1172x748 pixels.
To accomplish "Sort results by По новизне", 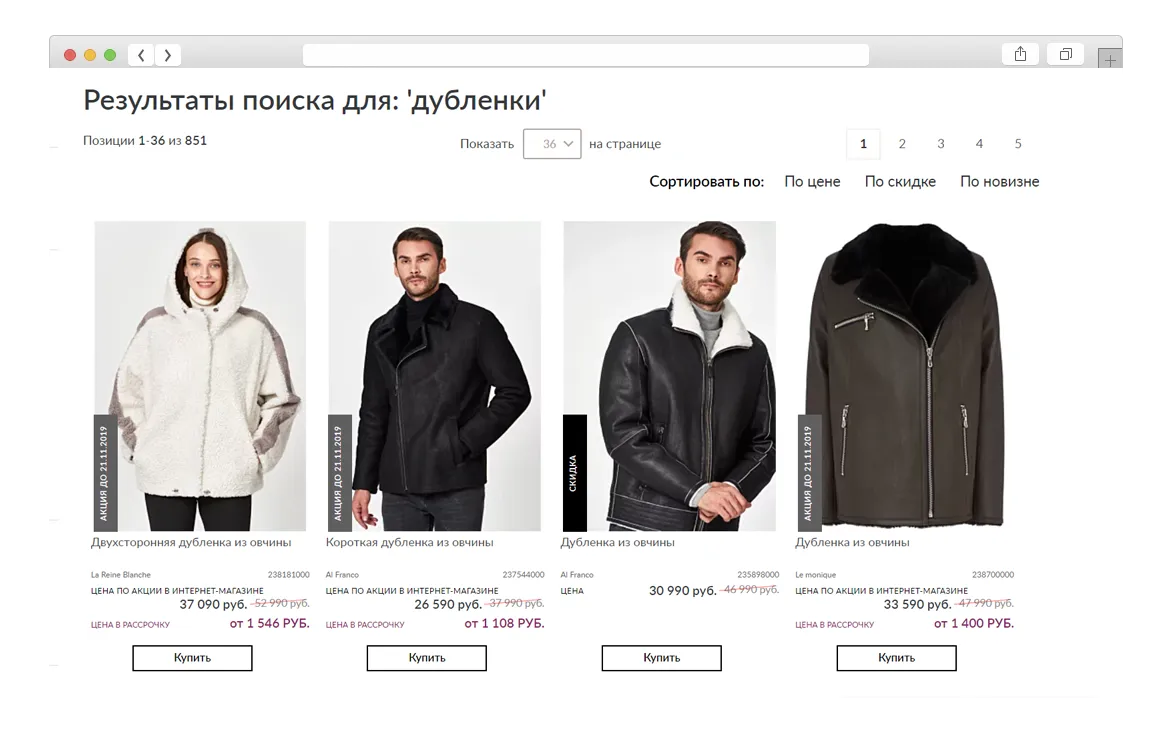I will click(999, 182).
